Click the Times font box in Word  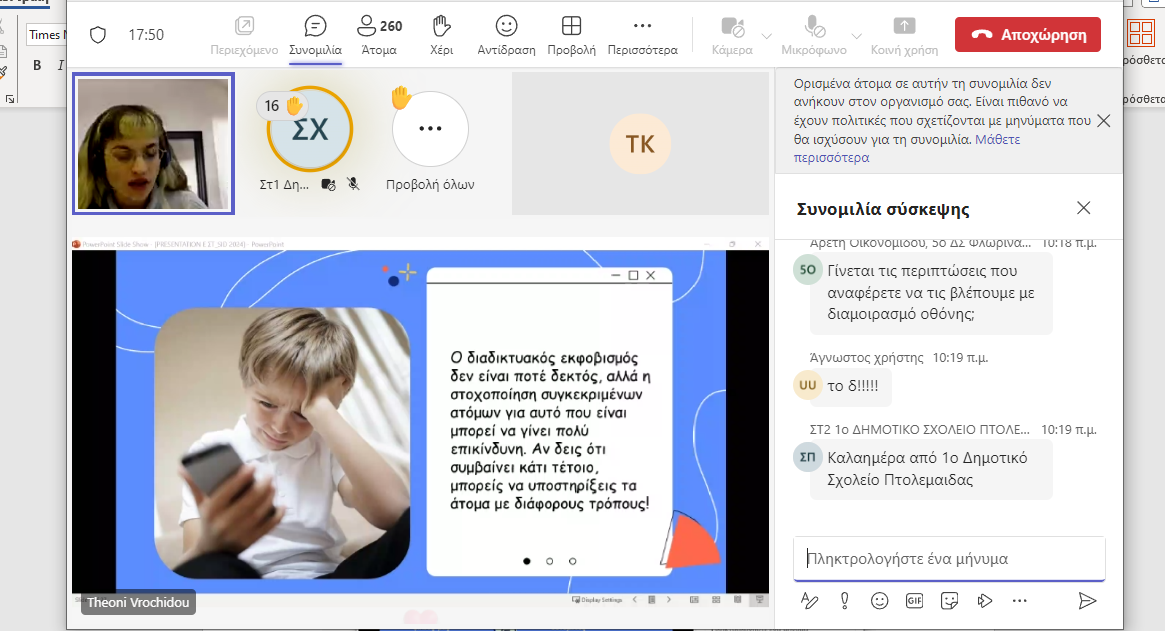coord(47,35)
